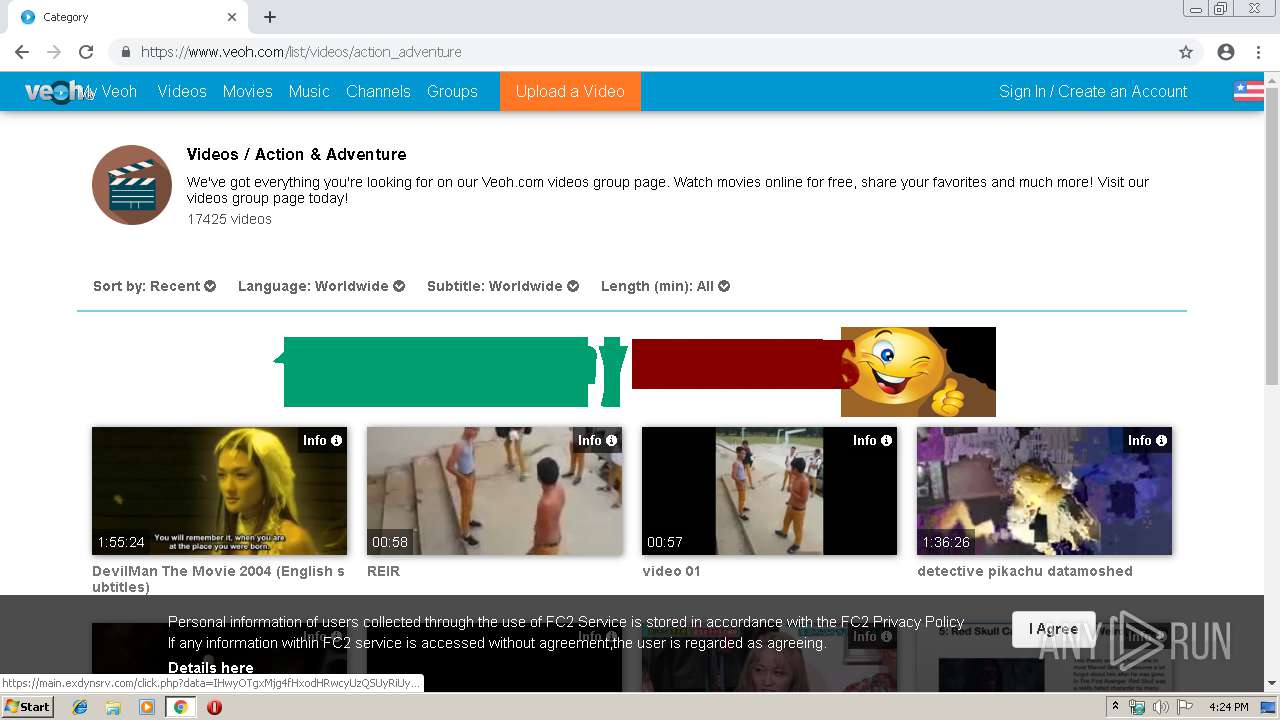
Task: Open Windows Explorer from the taskbar
Action: click(113, 707)
